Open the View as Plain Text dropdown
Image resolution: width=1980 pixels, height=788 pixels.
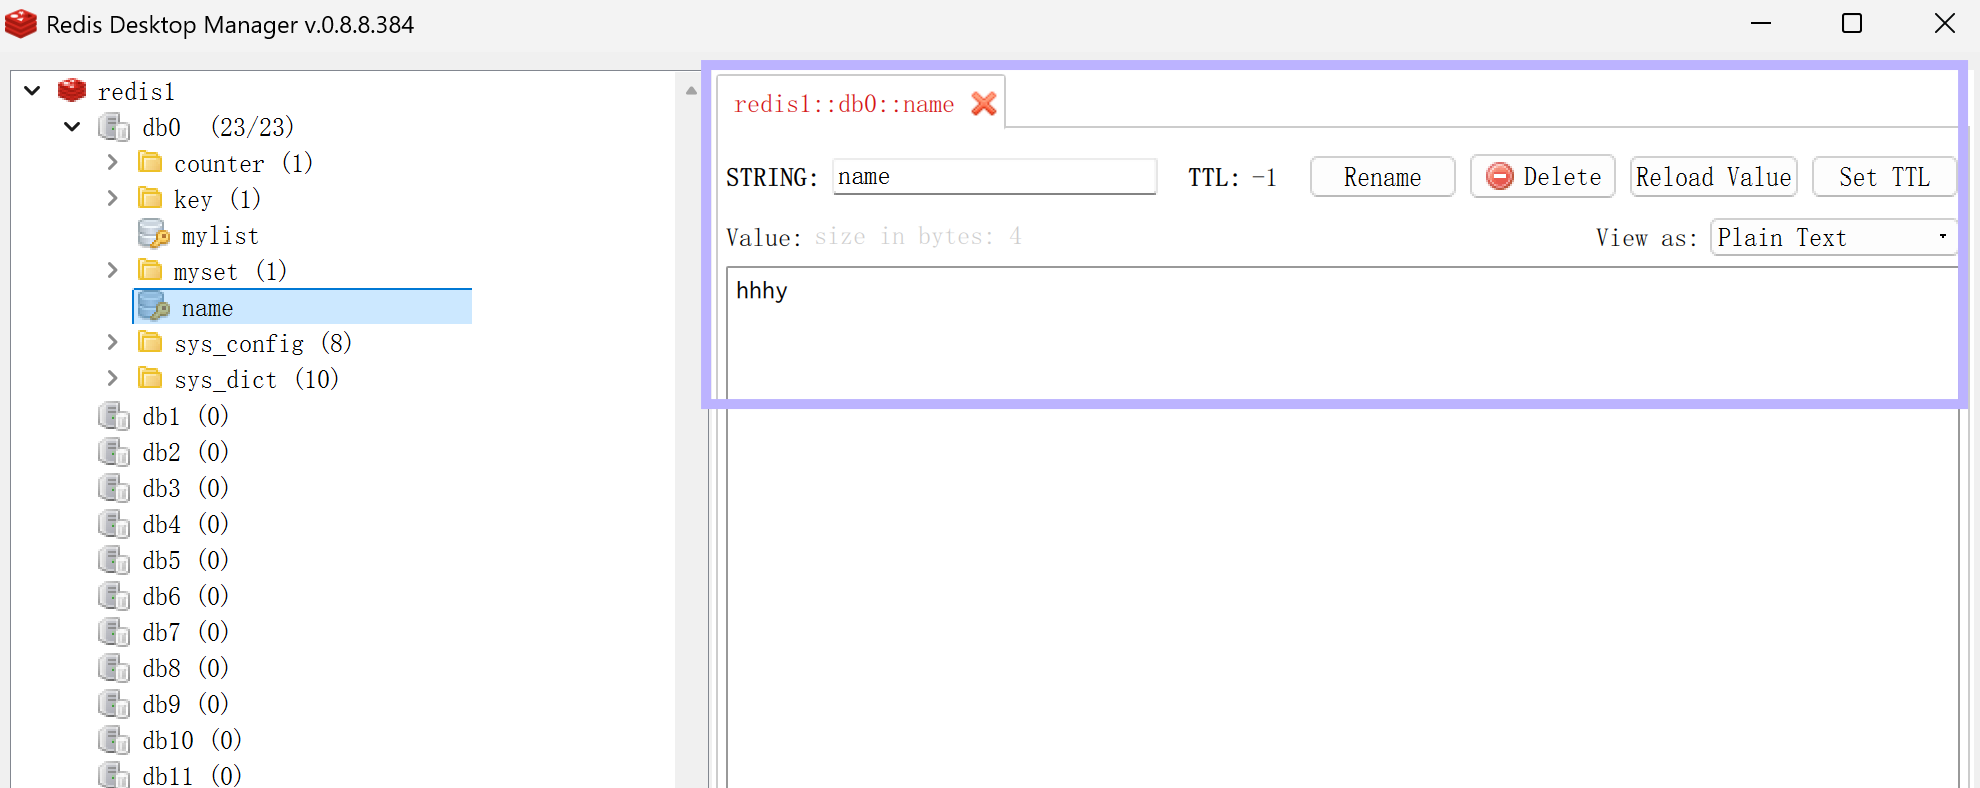click(1833, 237)
